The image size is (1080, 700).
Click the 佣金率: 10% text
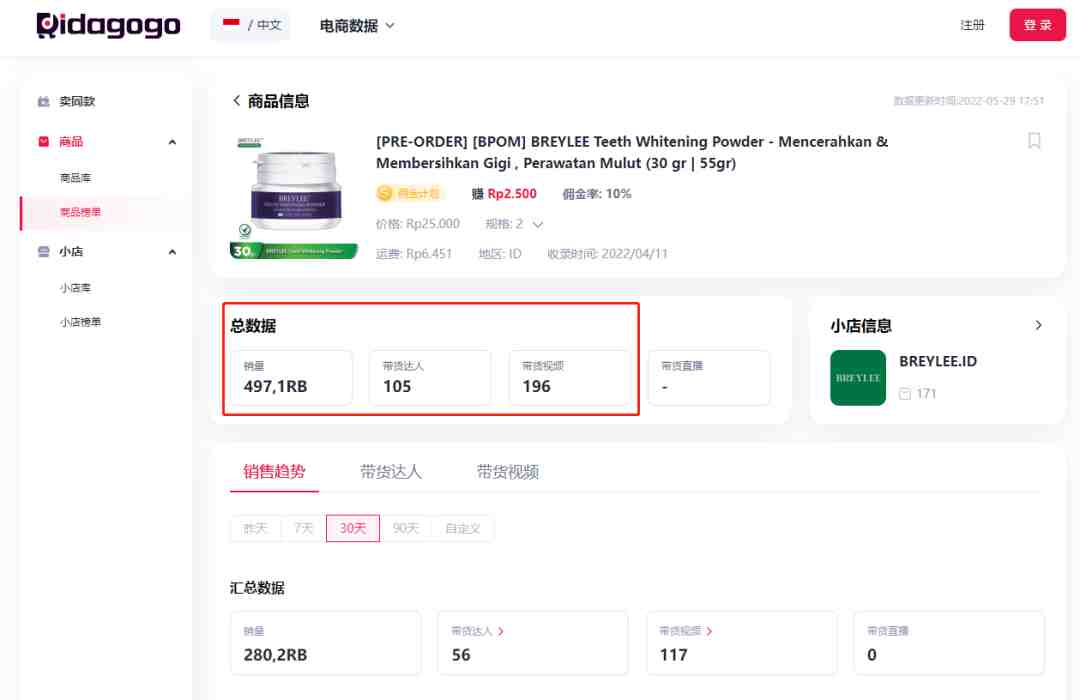(596, 194)
